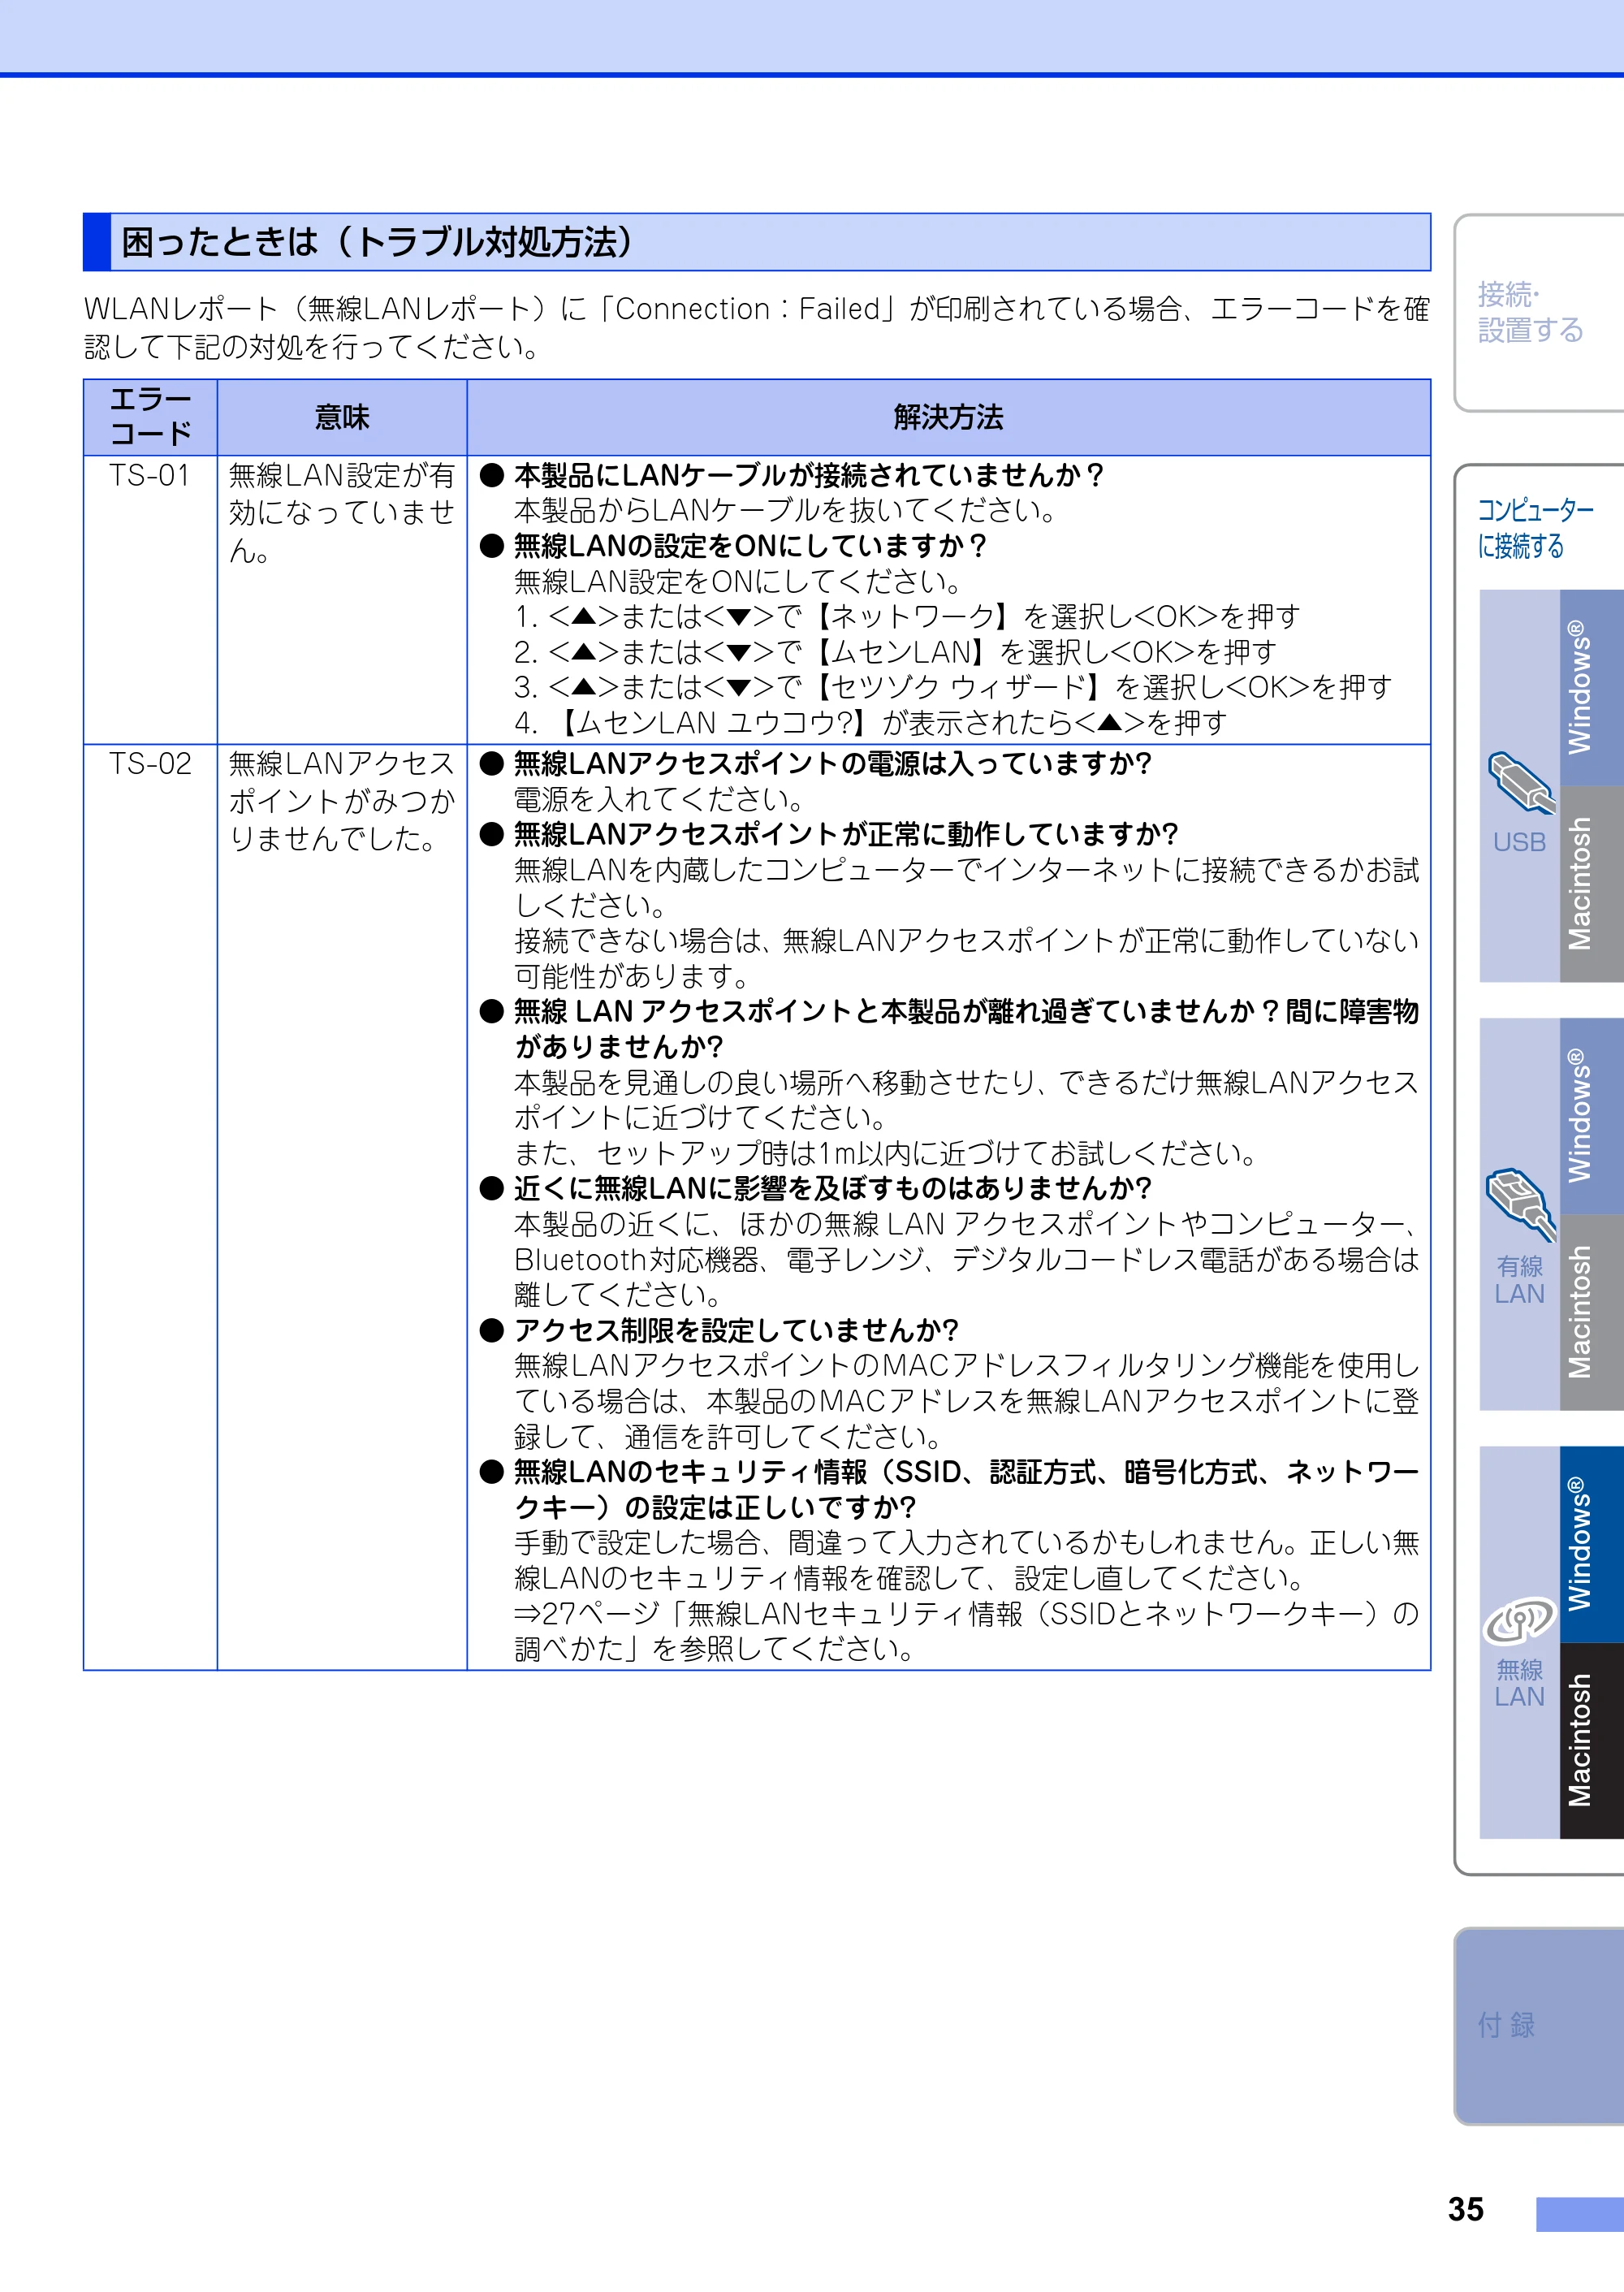Screen dimensions: 1624x2292
Task: Click the ⇒27ページ cross-reference line
Action: coord(966,1631)
